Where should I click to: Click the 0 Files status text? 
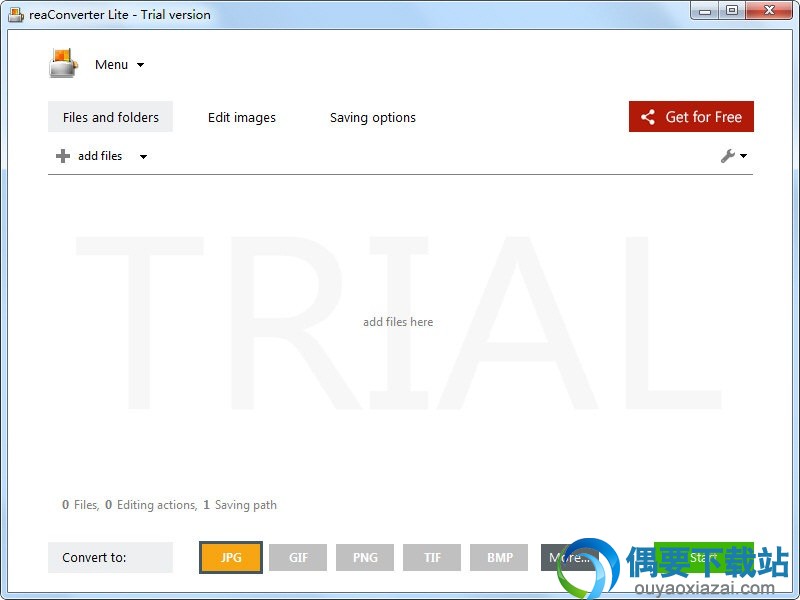[80, 505]
